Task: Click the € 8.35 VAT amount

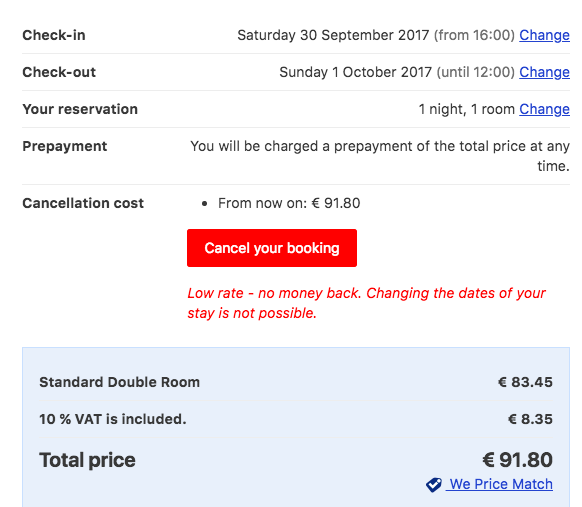Action: tap(530, 419)
